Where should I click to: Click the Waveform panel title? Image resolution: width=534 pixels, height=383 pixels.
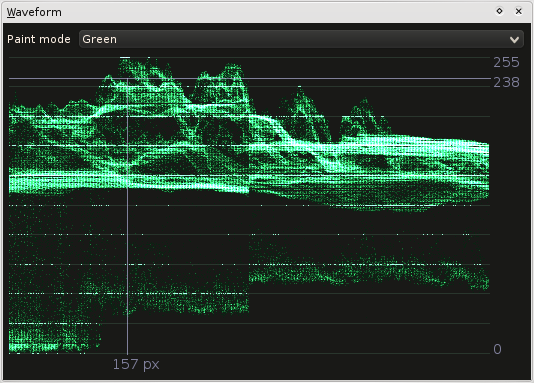[x=34, y=12]
